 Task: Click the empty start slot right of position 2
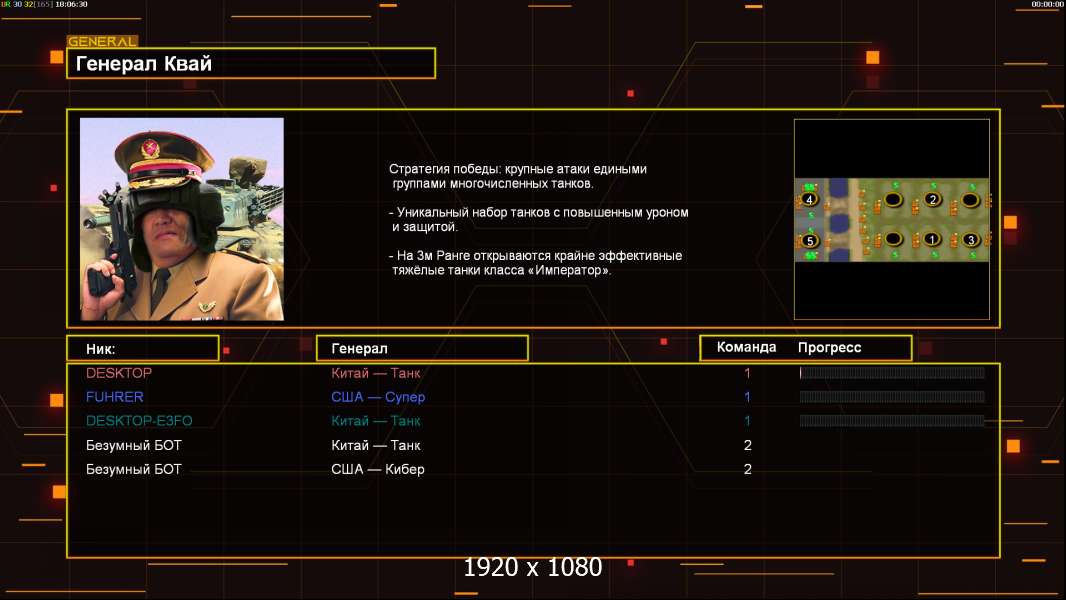[970, 200]
